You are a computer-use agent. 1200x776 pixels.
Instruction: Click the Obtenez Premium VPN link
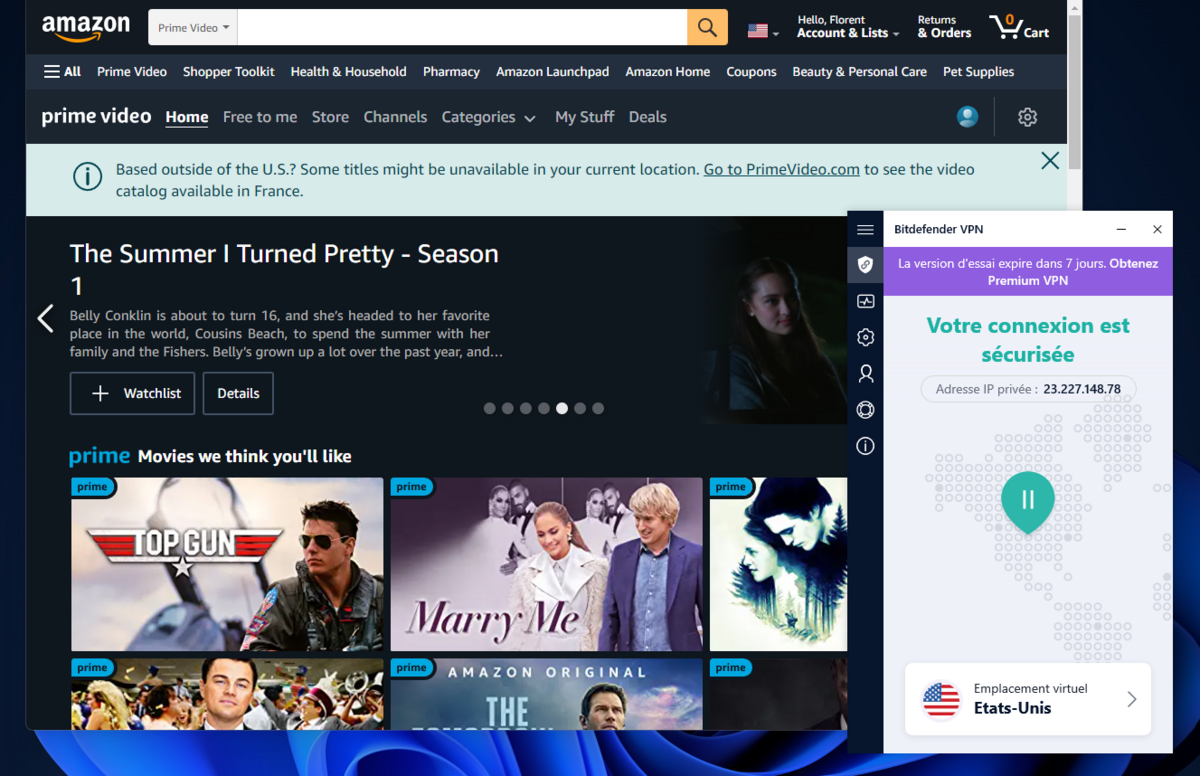[x=1072, y=272]
